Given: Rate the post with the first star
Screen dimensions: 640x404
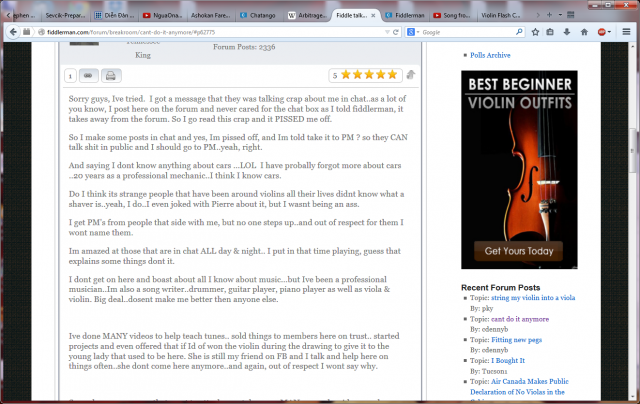Looking at the screenshot, I should coord(346,75).
